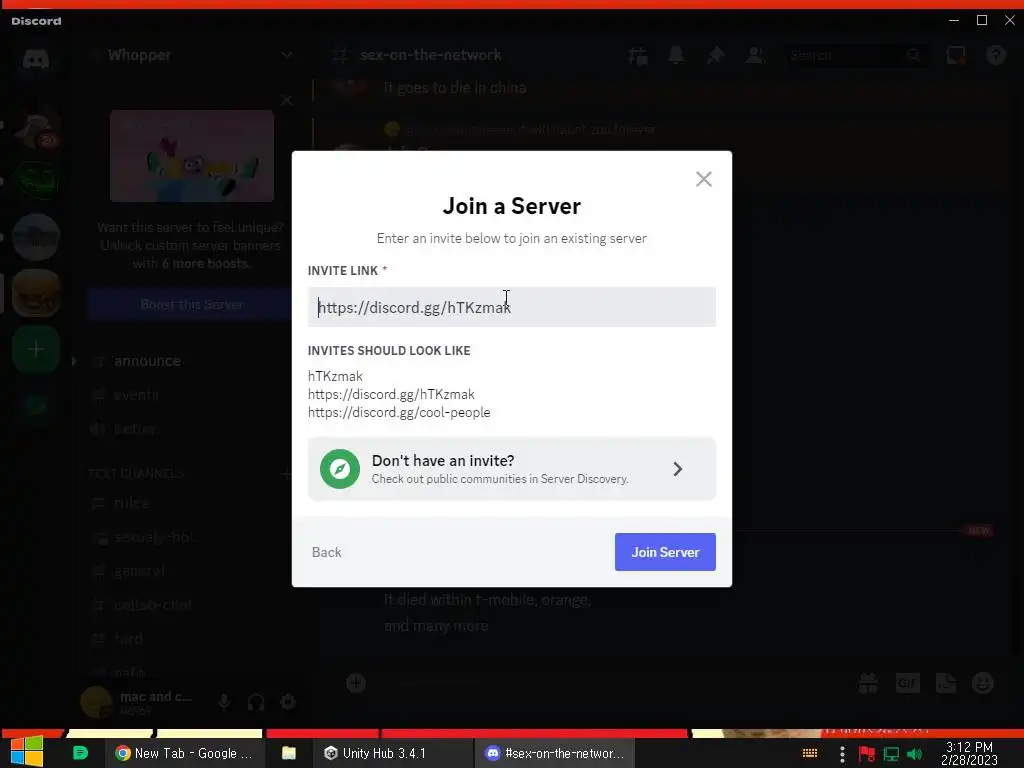1024x768 pixels.
Task: Select the general text channel
Action: (139, 571)
